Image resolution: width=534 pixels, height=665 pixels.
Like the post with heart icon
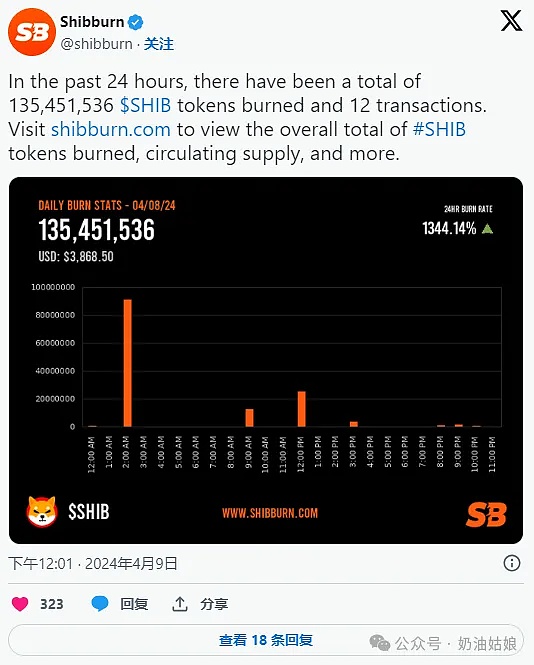tap(20, 604)
